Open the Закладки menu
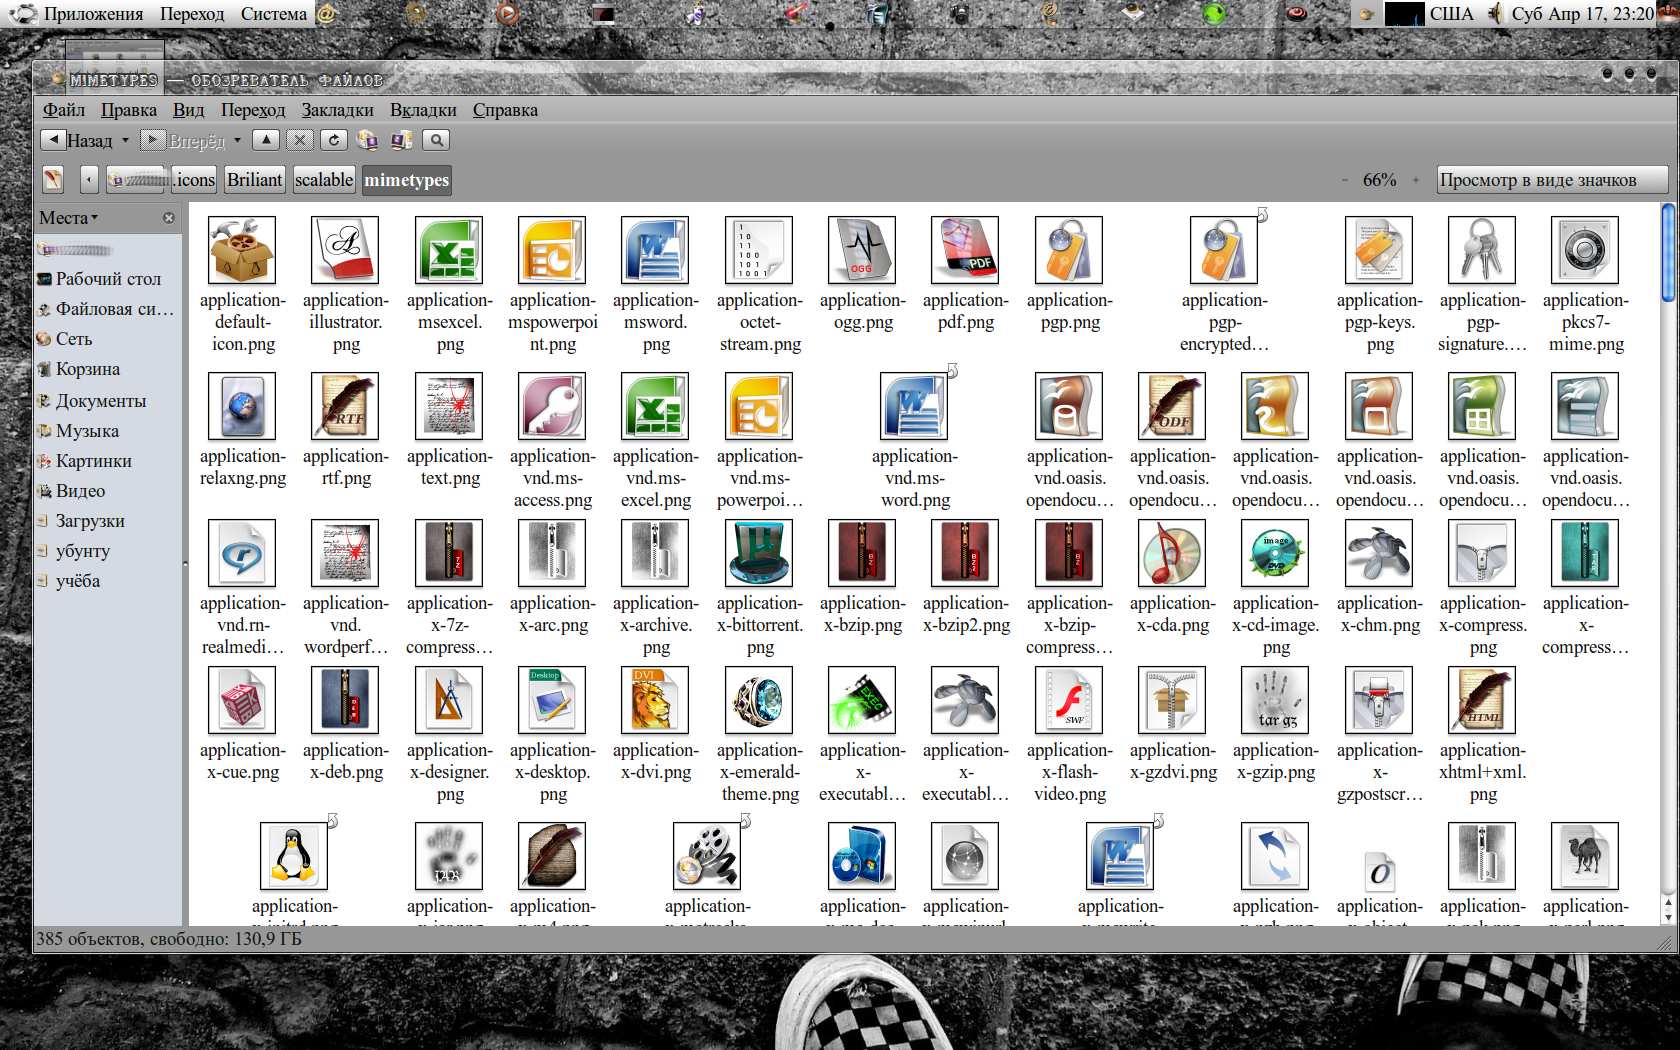Image resolution: width=1680 pixels, height=1050 pixels. (338, 110)
